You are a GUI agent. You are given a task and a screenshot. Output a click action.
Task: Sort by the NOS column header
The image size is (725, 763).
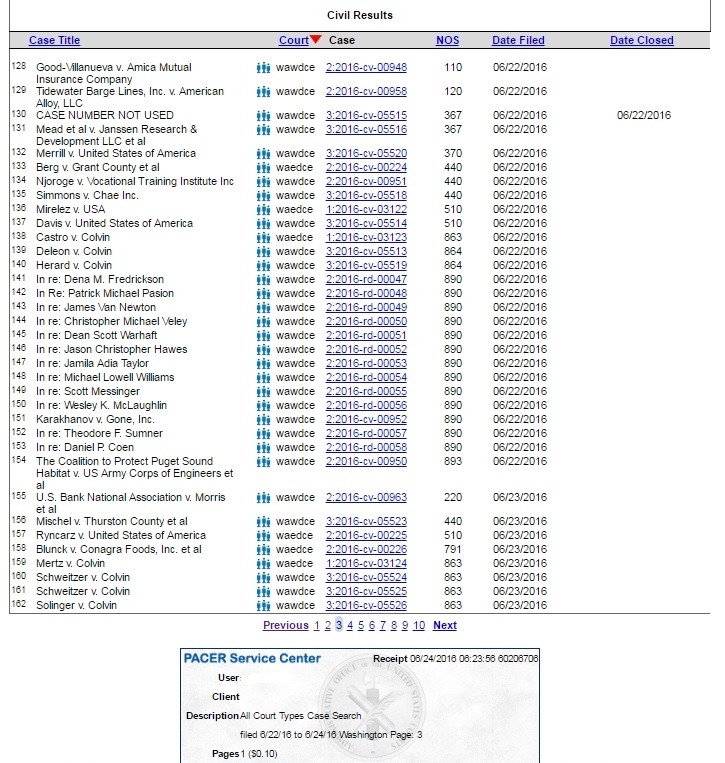pos(447,41)
